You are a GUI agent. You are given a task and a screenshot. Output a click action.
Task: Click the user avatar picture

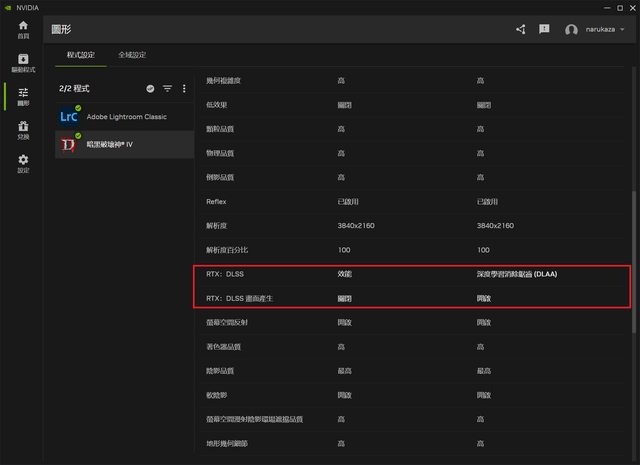coord(571,30)
